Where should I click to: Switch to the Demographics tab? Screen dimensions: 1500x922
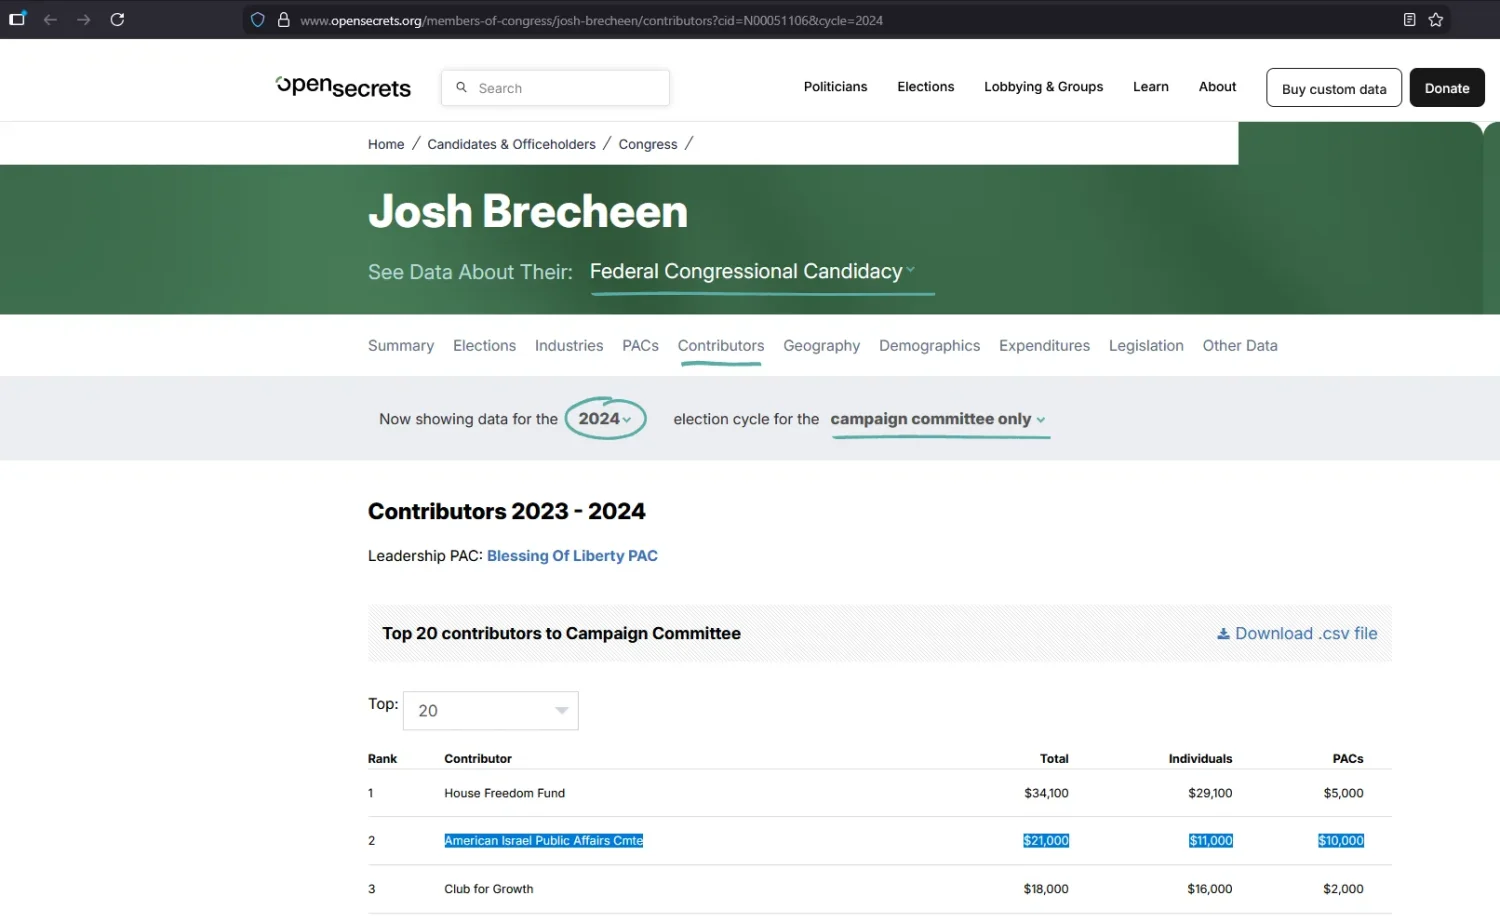tap(929, 346)
